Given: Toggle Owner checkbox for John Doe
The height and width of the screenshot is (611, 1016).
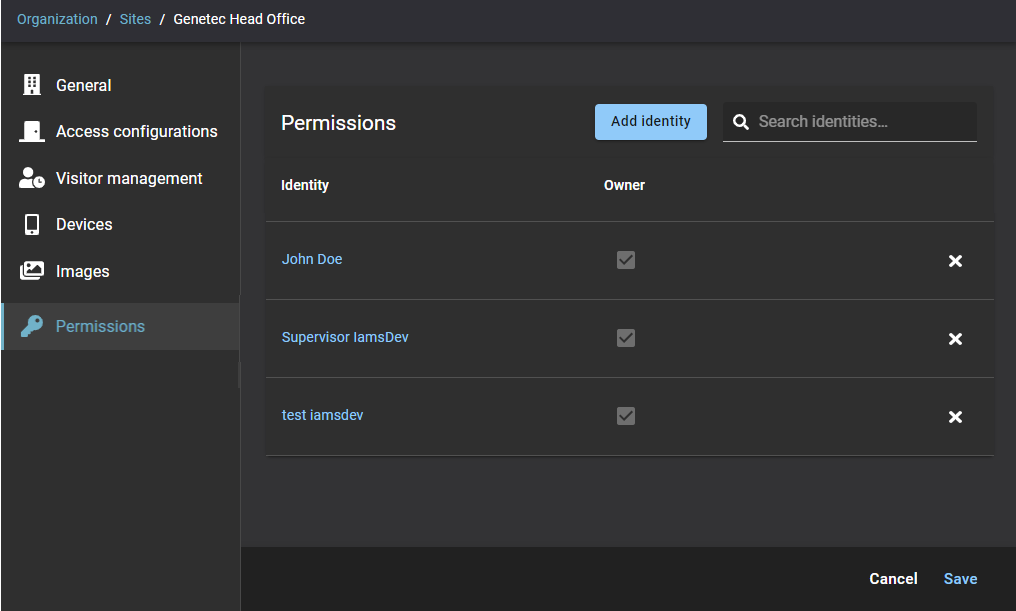Looking at the screenshot, I should (626, 260).
